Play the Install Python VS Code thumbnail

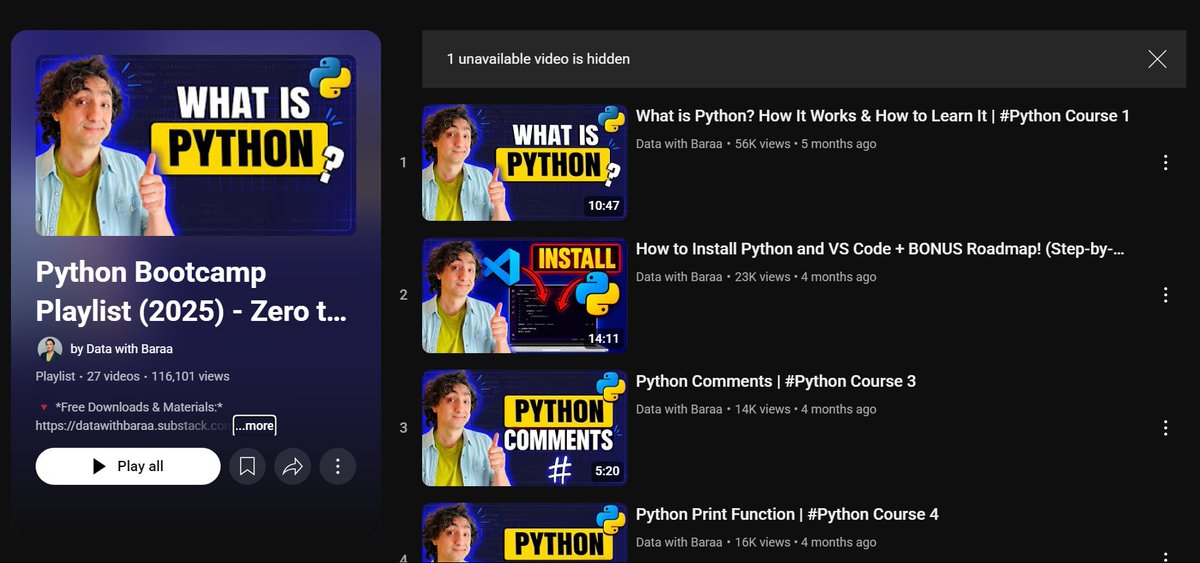(x=524, y=295)
